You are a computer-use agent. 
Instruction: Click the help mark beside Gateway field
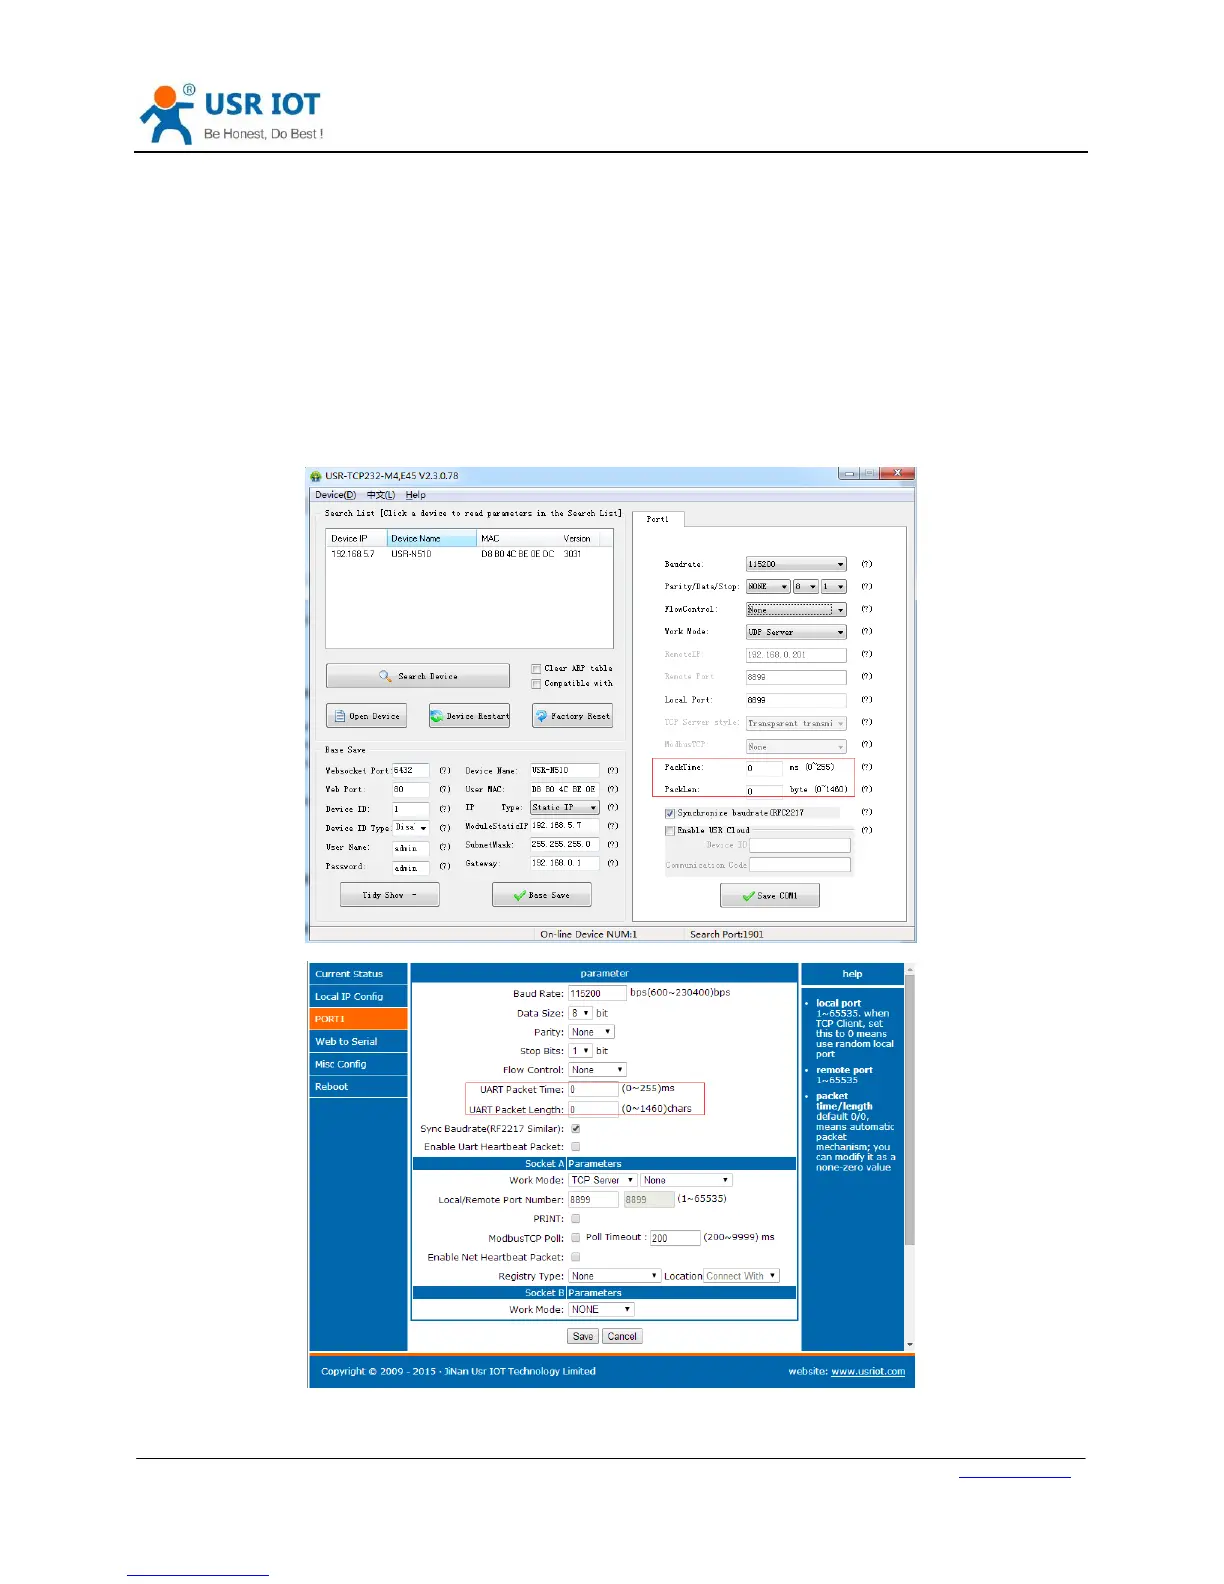[613, 862]
